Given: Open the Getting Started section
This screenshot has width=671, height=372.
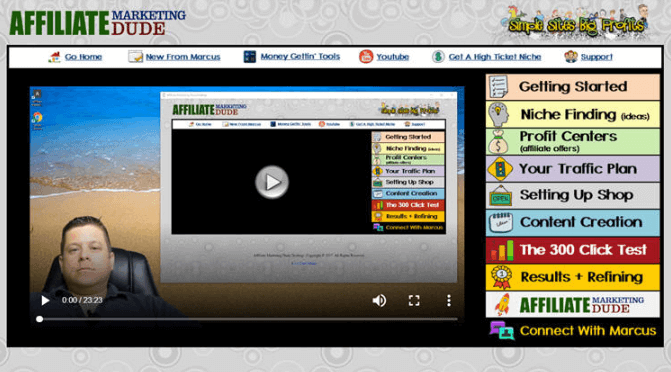Looking at the screenshot, I should [x=573, y=87].
